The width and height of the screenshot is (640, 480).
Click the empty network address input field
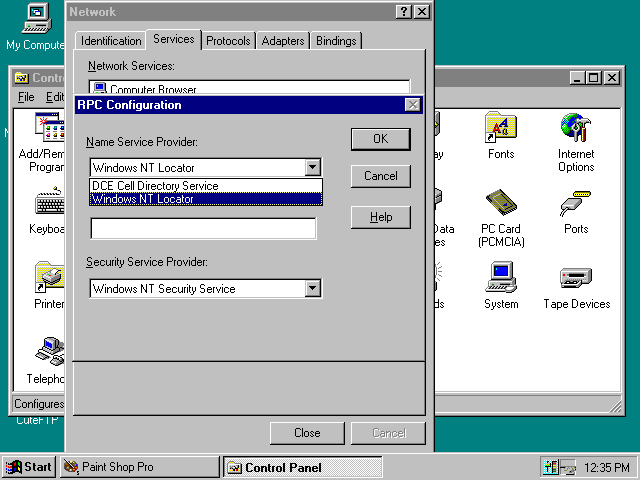click(x=203, y=228)
